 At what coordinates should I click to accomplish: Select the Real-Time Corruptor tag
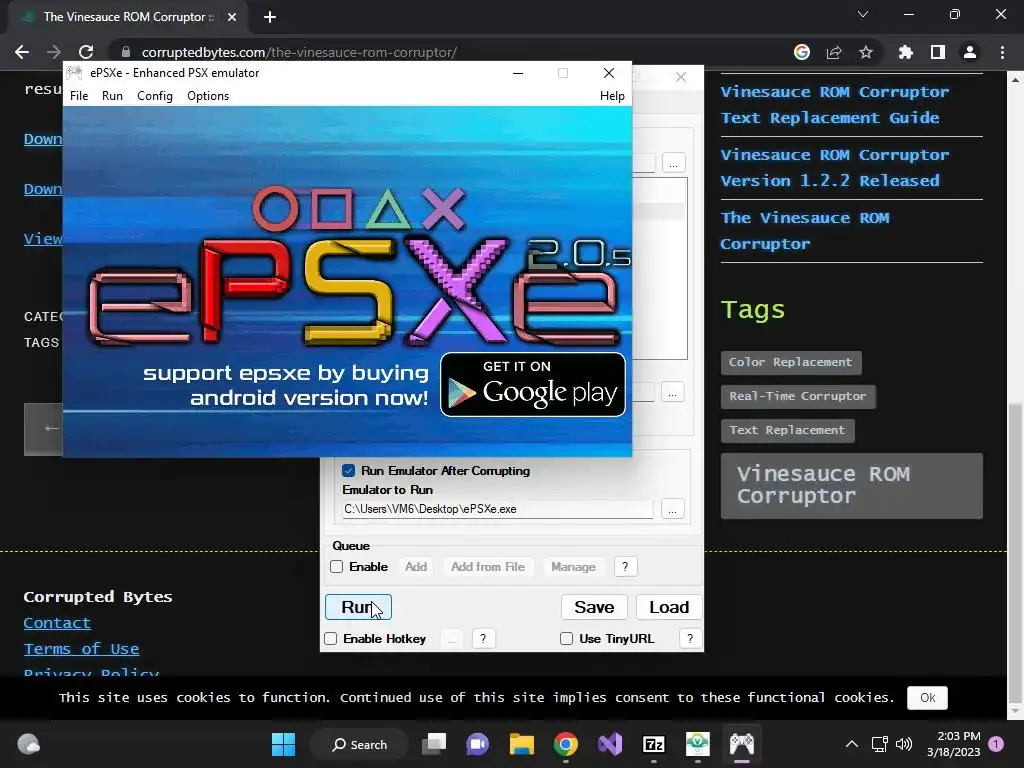point(798,396)
